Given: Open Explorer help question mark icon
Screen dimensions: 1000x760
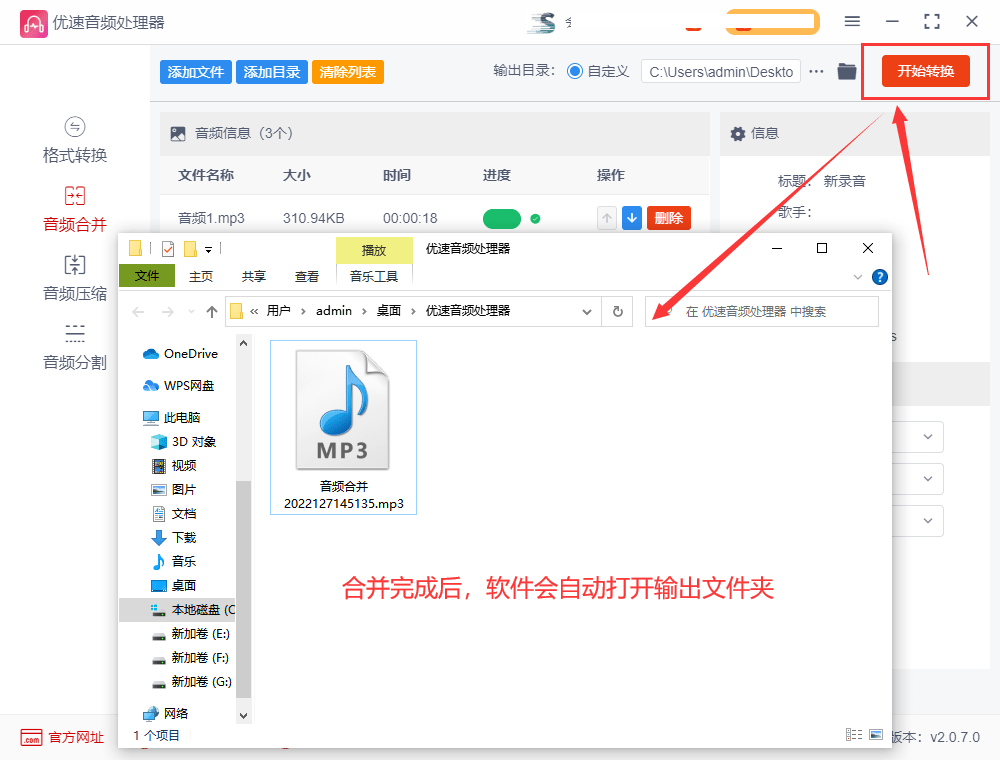Looking at the screenshot, I should [879, 277].
